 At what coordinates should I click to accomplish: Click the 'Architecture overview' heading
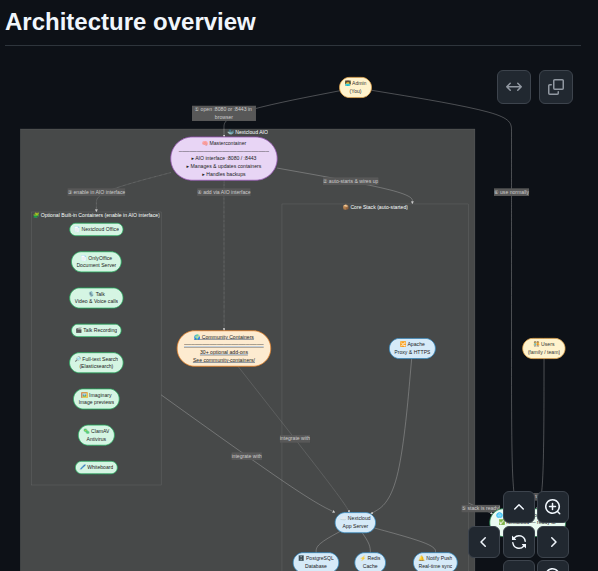coord(131,22)
